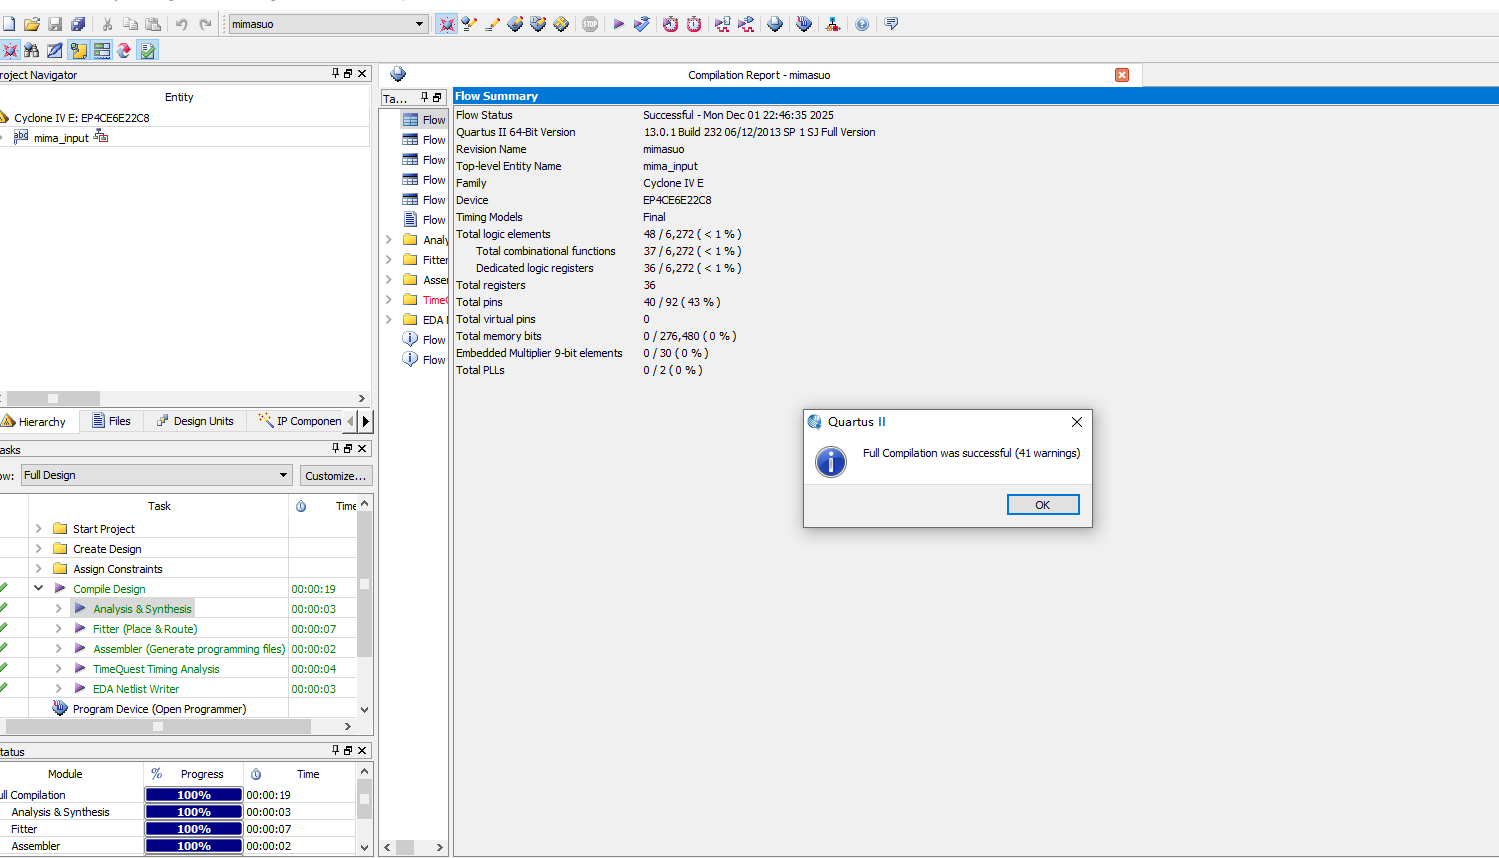Screen dimensions: 1499x858
Task: Expand the Assign Constraints task
Action: tap(39, 569)
